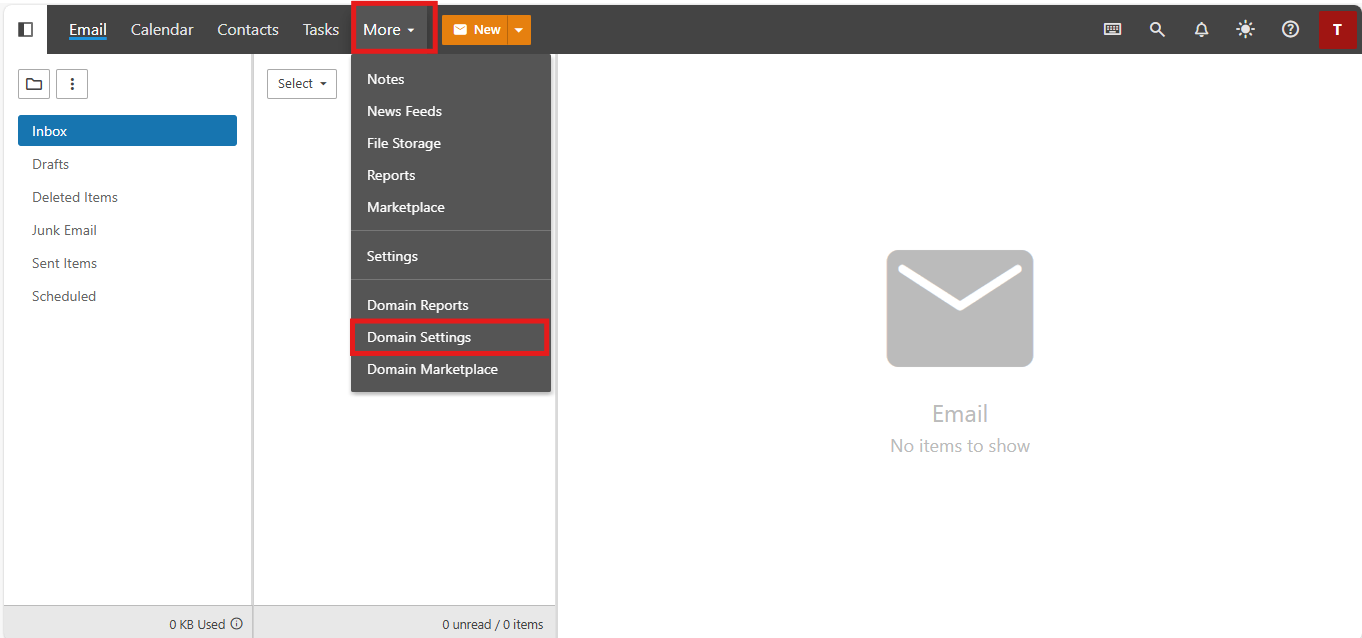Collapse the More dropdown menu
Viewport: 1362px width, 638px height.
(x=389, y=30)
